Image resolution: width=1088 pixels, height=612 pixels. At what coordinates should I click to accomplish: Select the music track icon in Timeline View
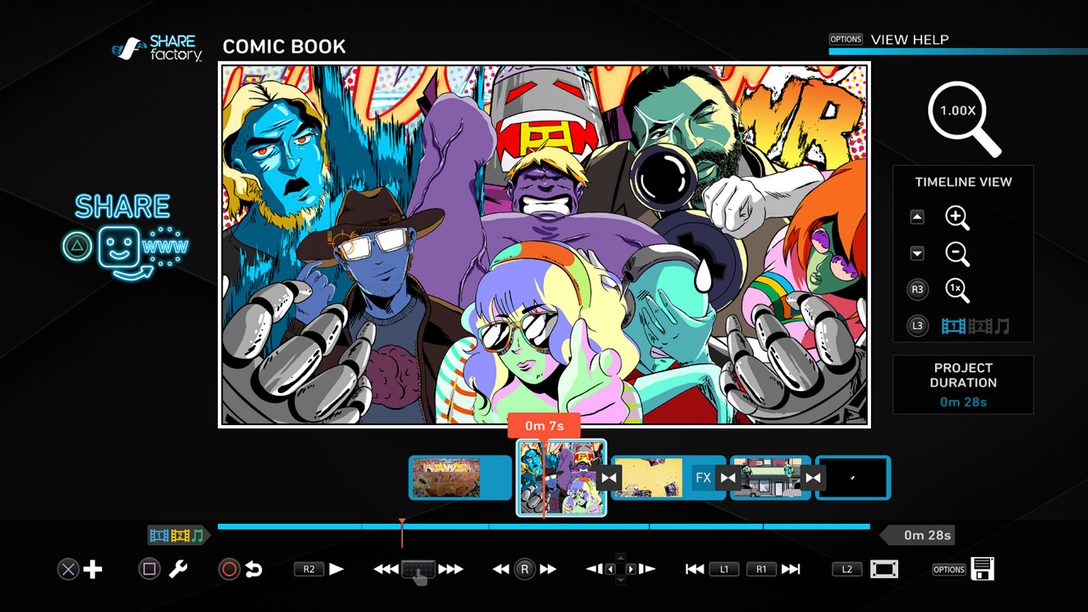click(1002, 325)
